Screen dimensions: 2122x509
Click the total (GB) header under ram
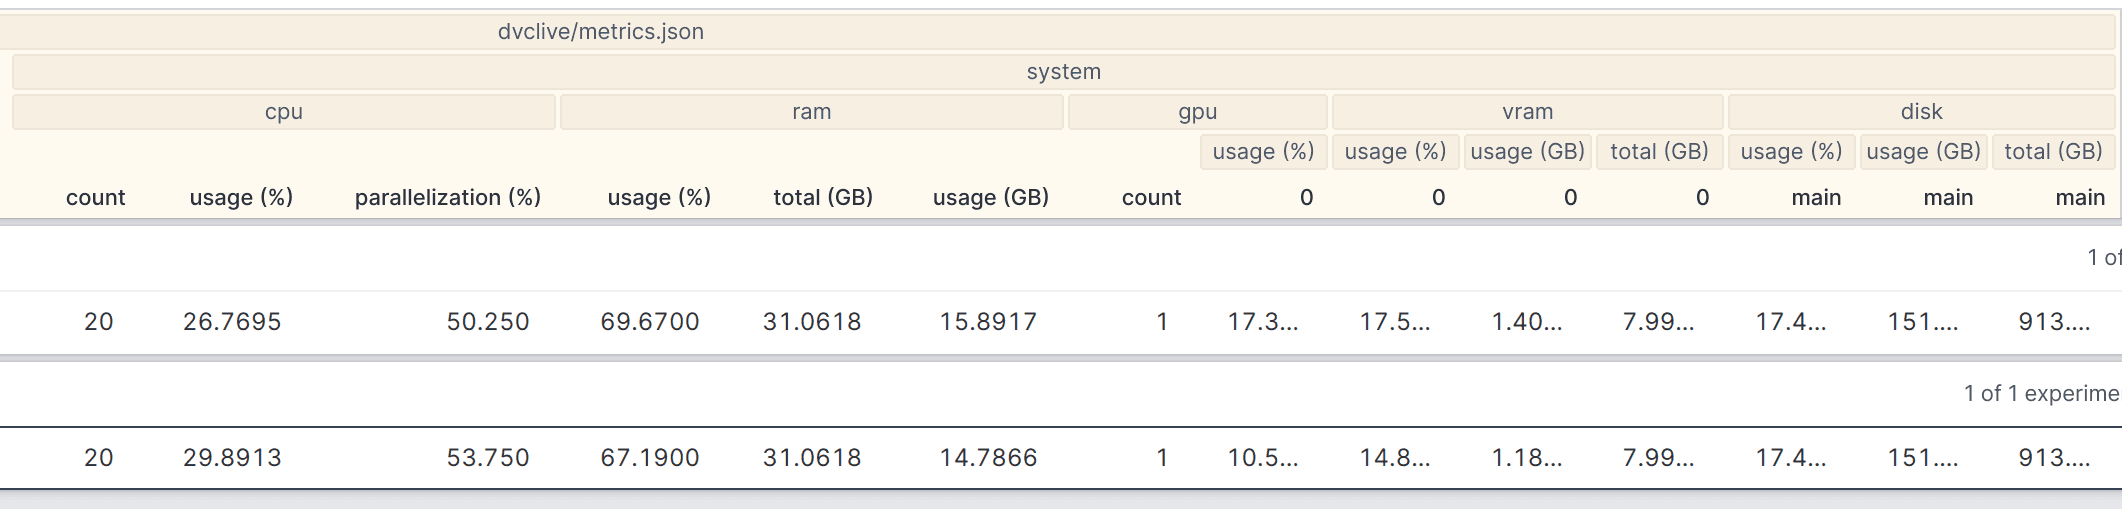(823, 198)
